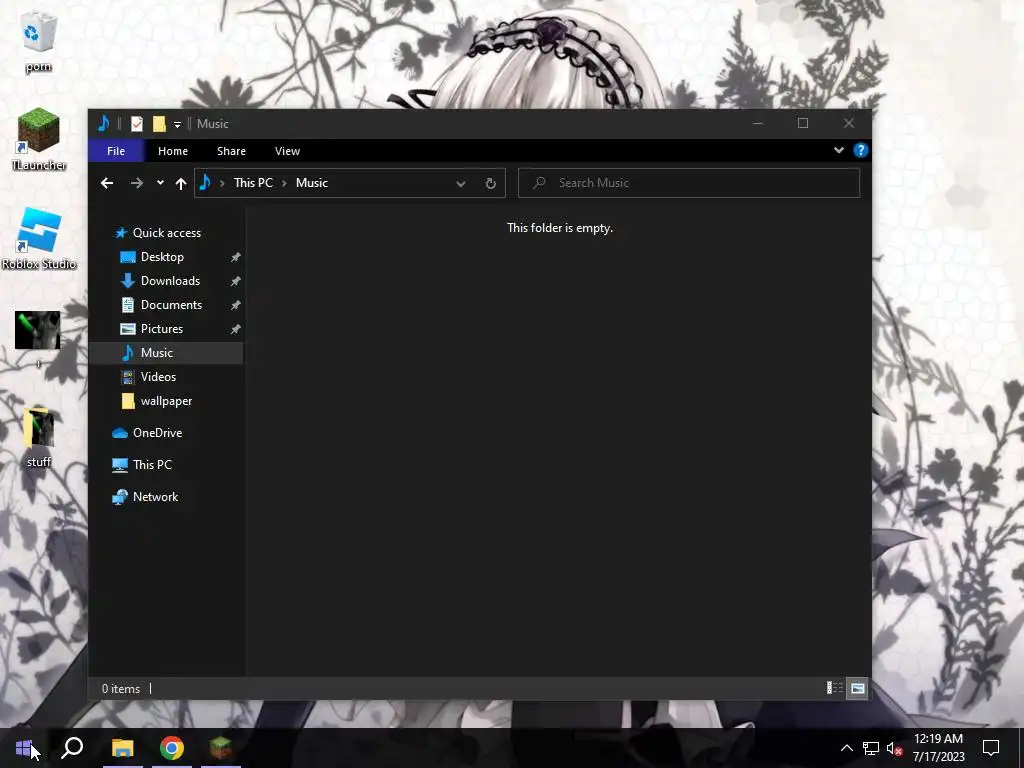The image size is (1024, 768).
Task: Click the This folder is empty message
Action: pos(560,228)
